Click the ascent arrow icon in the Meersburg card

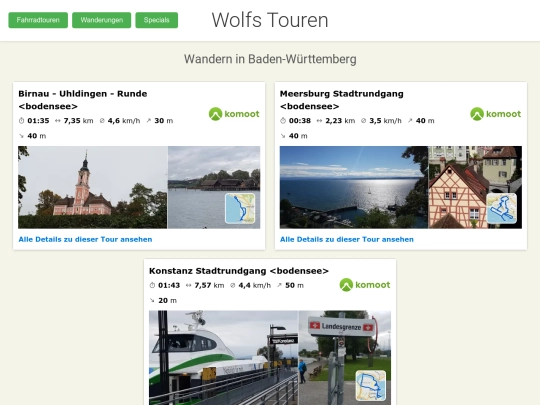(410, 121)
